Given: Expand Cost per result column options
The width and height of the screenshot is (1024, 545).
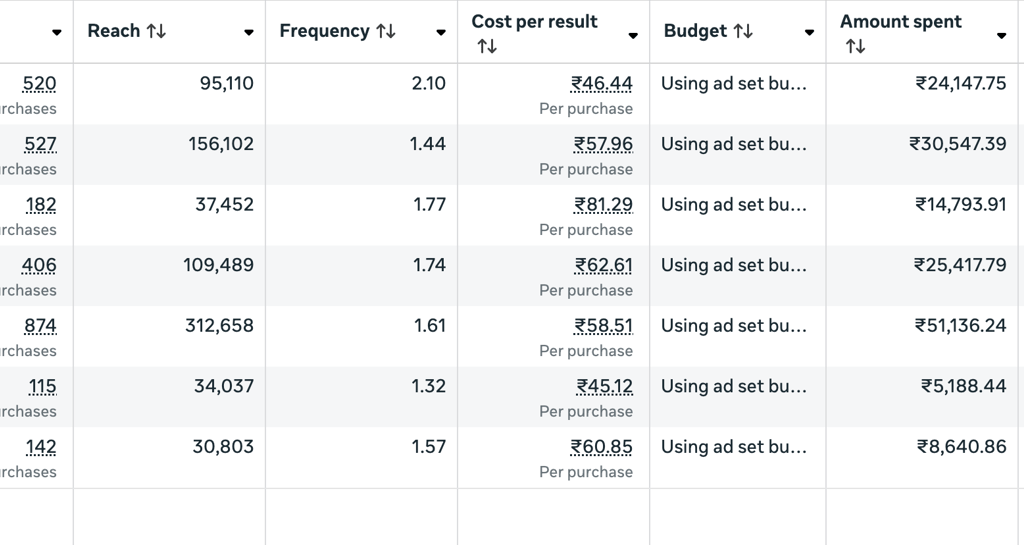Looking at the screenshot, I should (633, 36).
